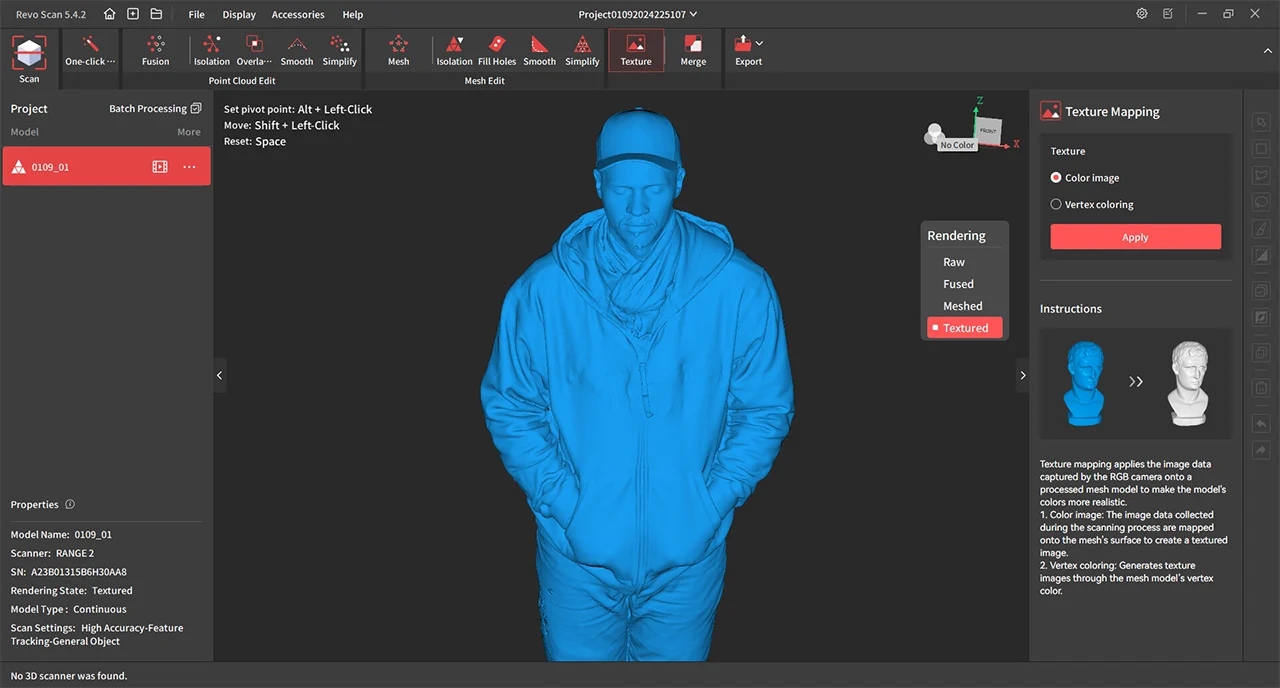Open the Merge tool

693,48
